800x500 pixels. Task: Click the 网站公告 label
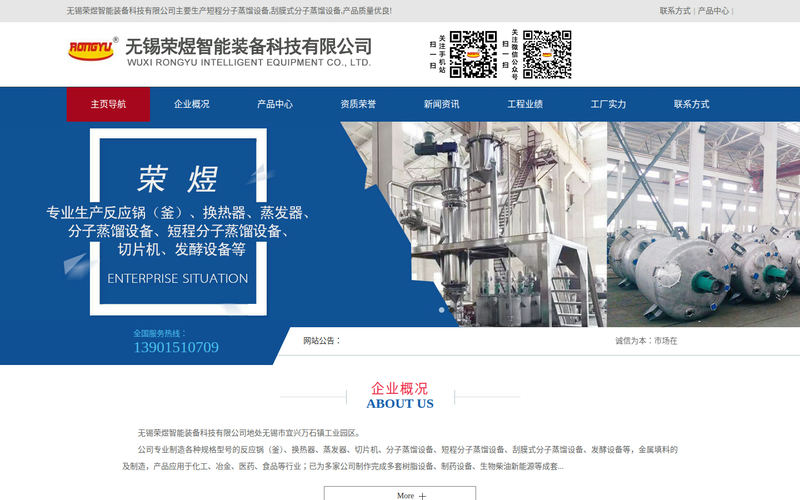coord(321,341)
